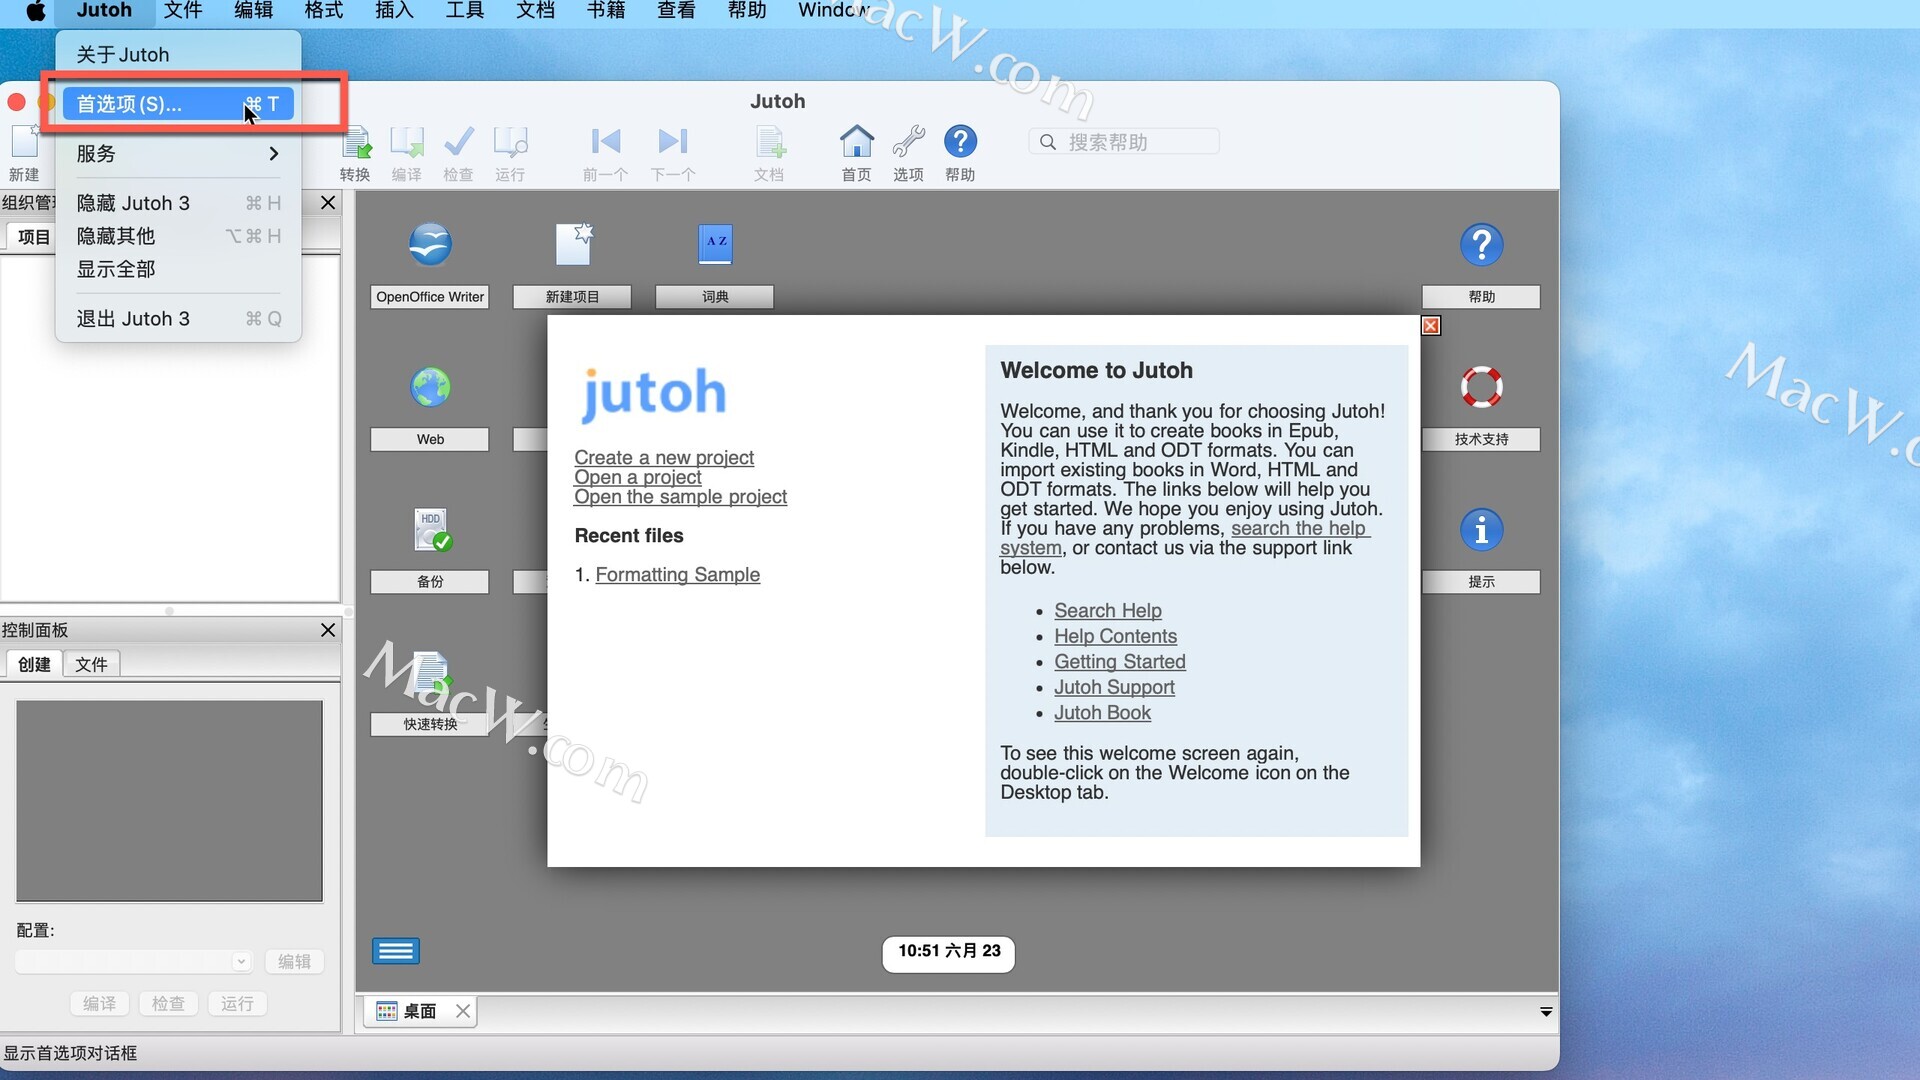Screen dimensions: 1920x1080
Task: Click Create a new project link
Action: [664, 457]
